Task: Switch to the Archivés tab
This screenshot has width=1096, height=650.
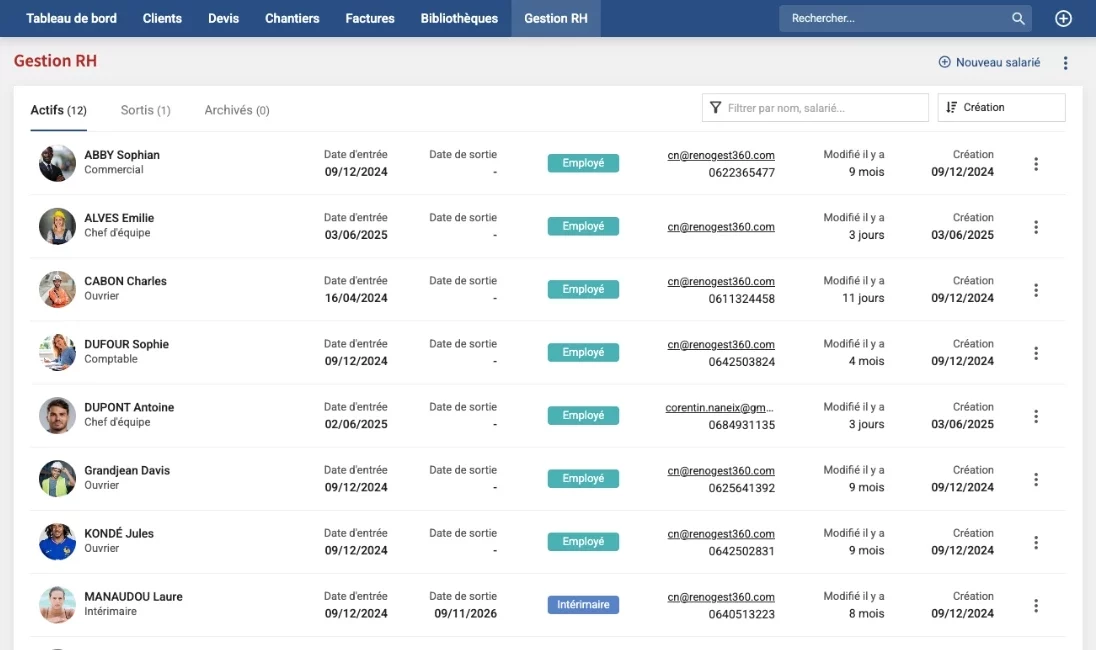Action: point(236,110)
